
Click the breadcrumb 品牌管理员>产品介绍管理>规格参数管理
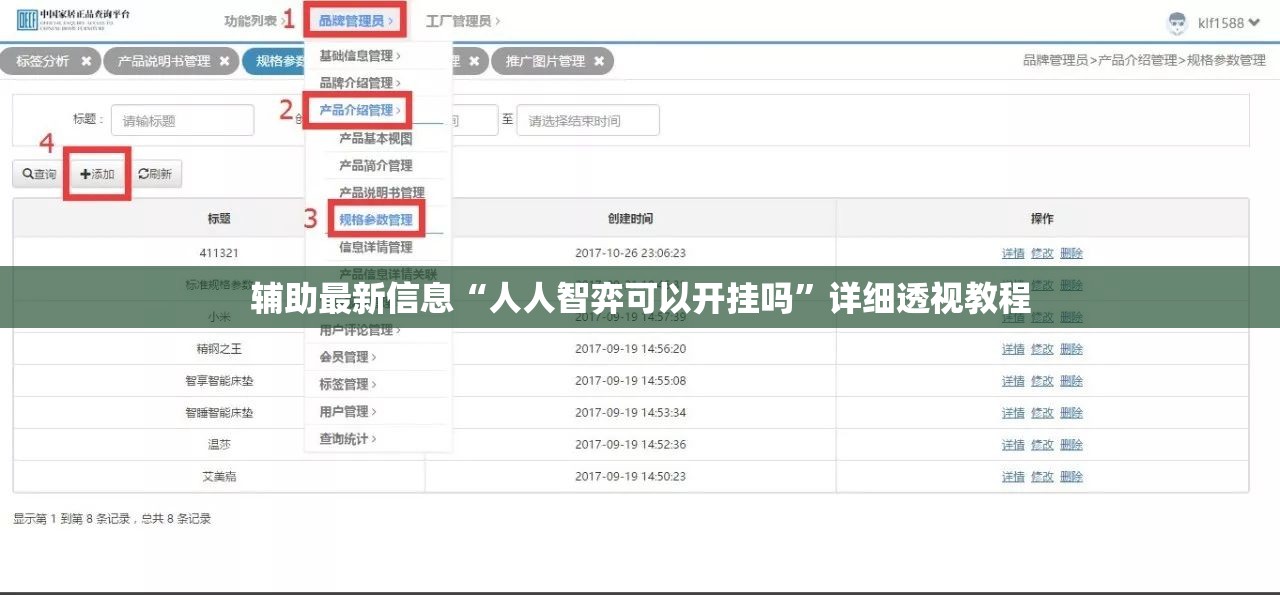click(x=1144, y=61)
